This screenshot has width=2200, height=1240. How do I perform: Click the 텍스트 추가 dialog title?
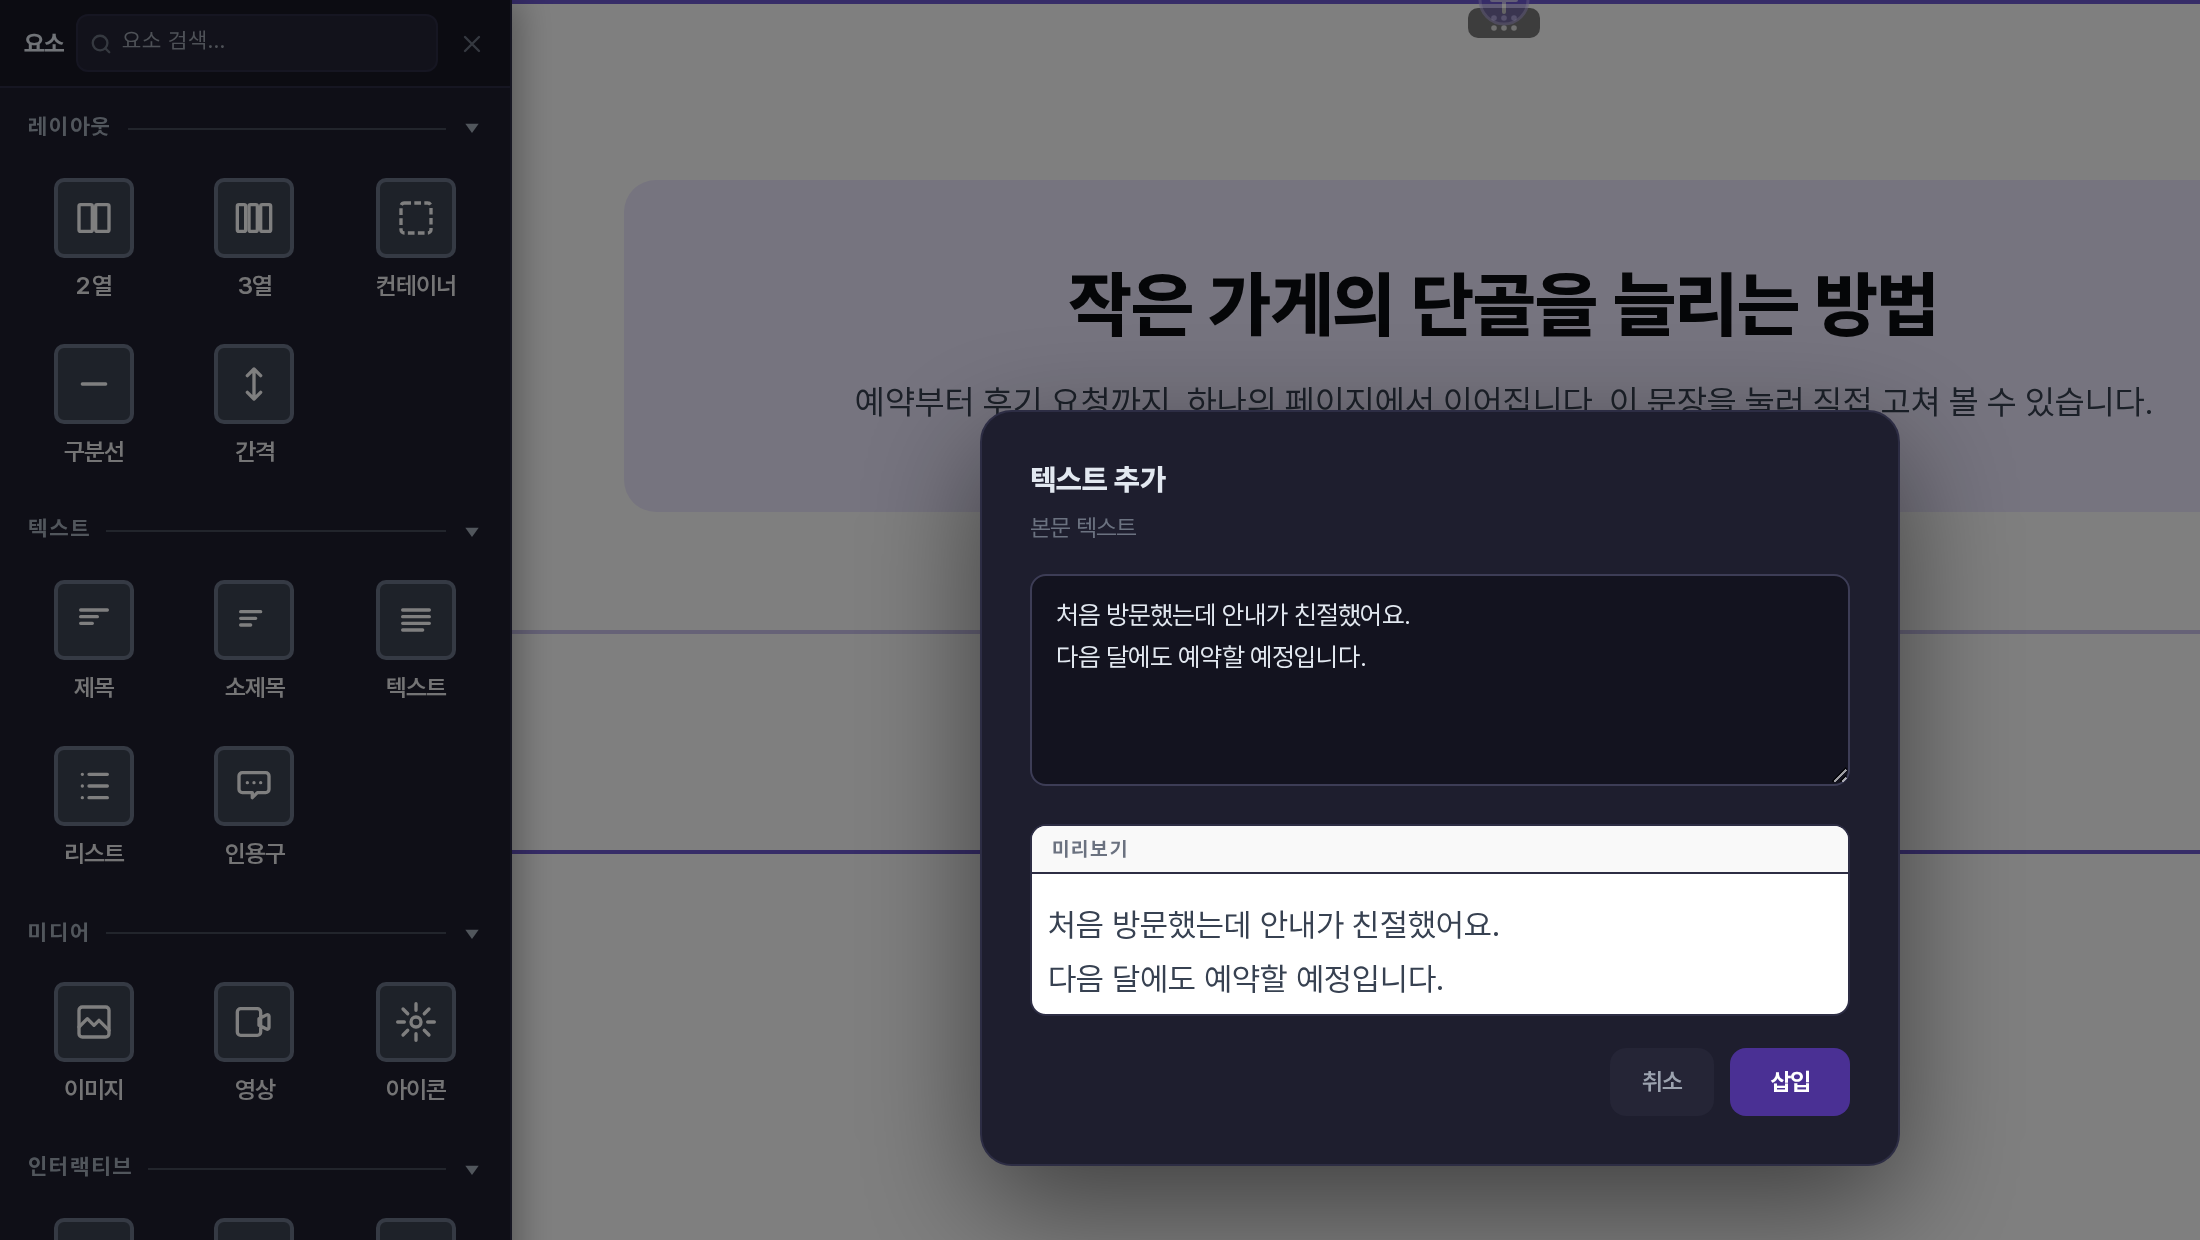coord(1098,479)
